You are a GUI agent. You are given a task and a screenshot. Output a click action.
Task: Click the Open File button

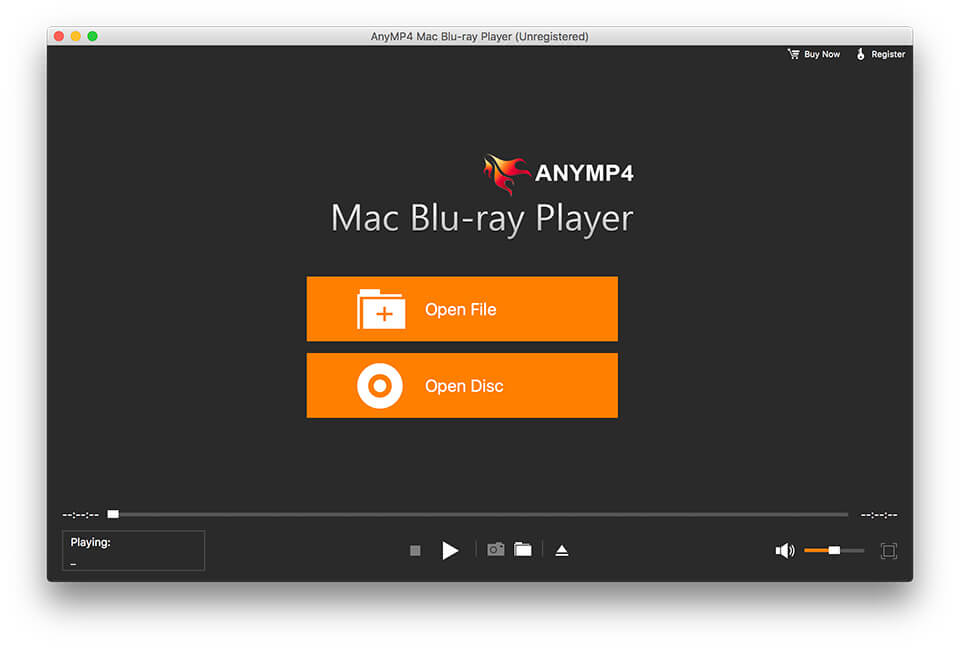pyautogui.click(x=461, y=309)
